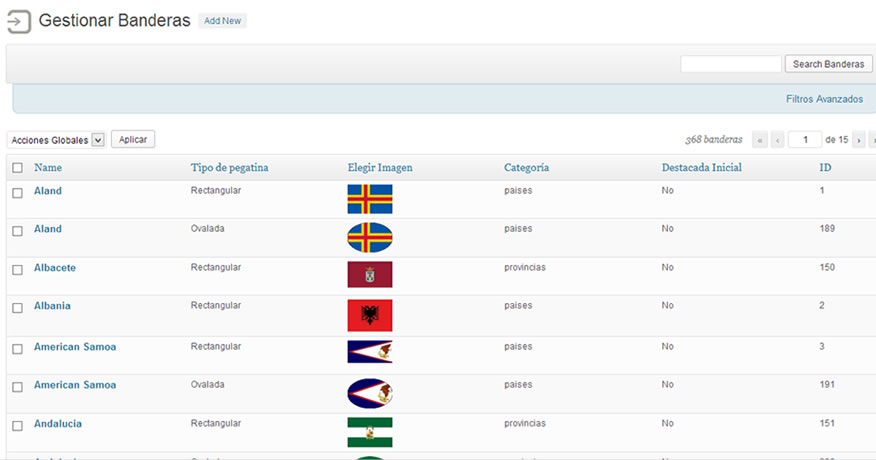Click 'Ovalada' in Aland 189 row

[207, 228]
